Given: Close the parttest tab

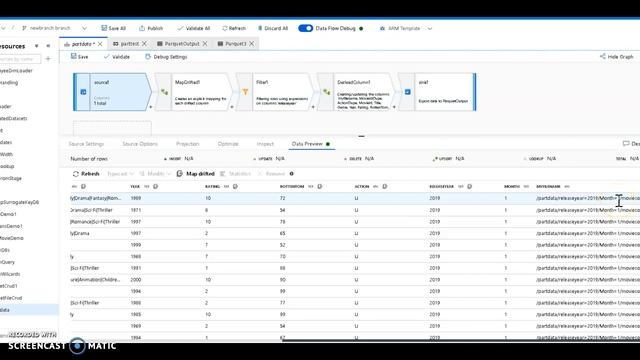Looking at the screenshot, I should (144, 44).
